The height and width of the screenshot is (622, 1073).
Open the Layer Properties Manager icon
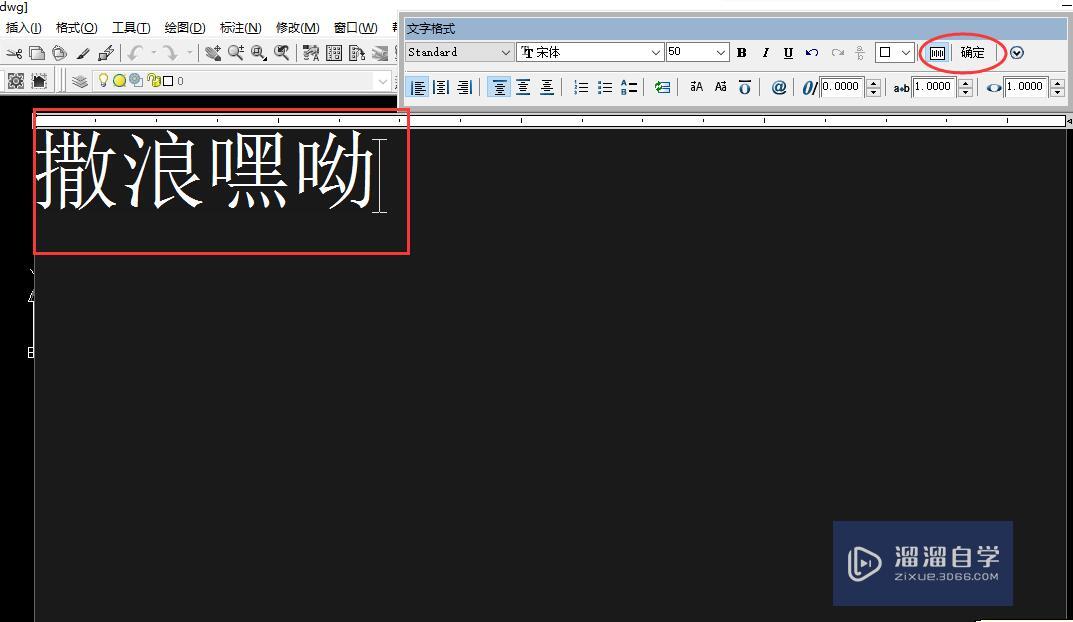click(80, 81)
